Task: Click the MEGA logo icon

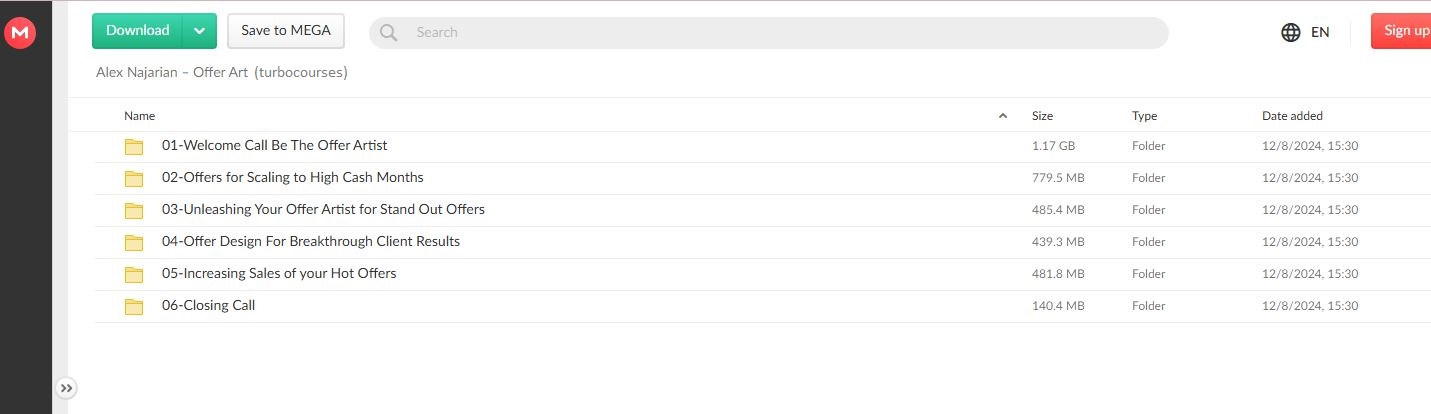Action: (x=20, y=33)
